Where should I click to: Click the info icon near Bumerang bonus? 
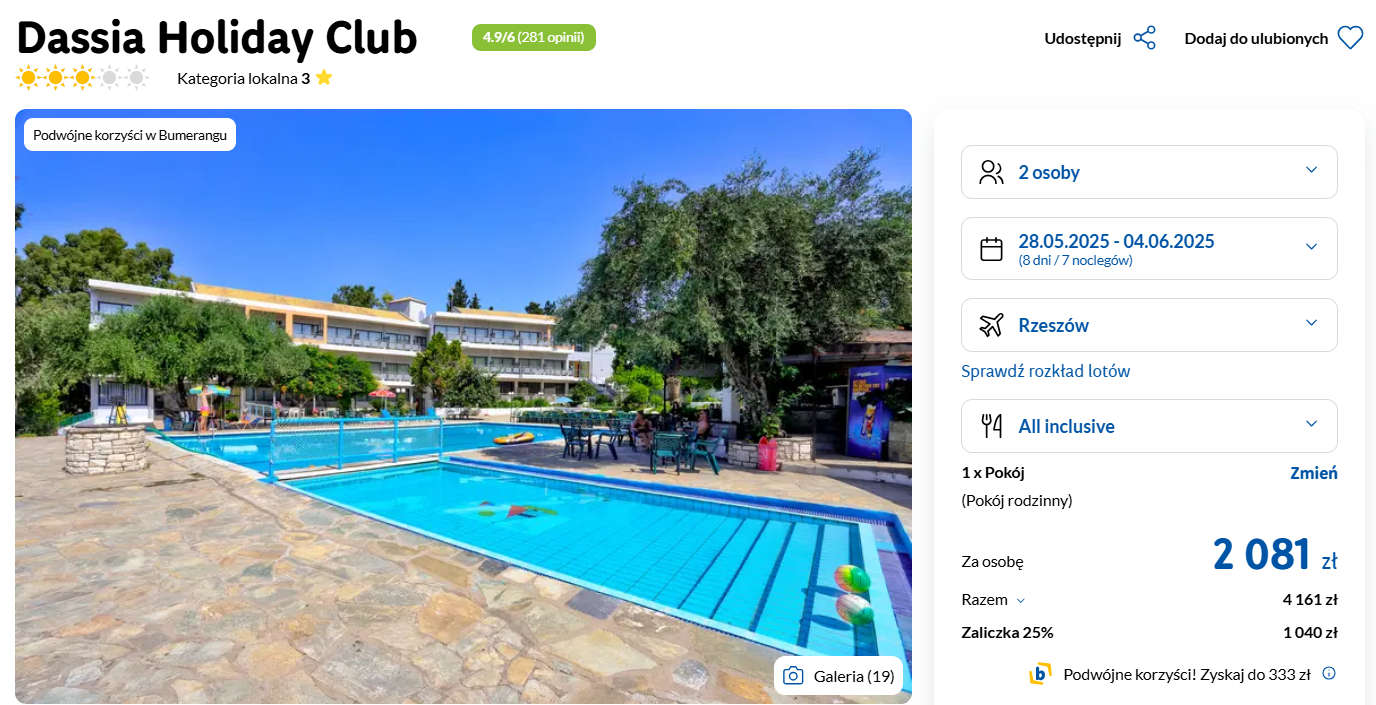(x=1329, y=674)
